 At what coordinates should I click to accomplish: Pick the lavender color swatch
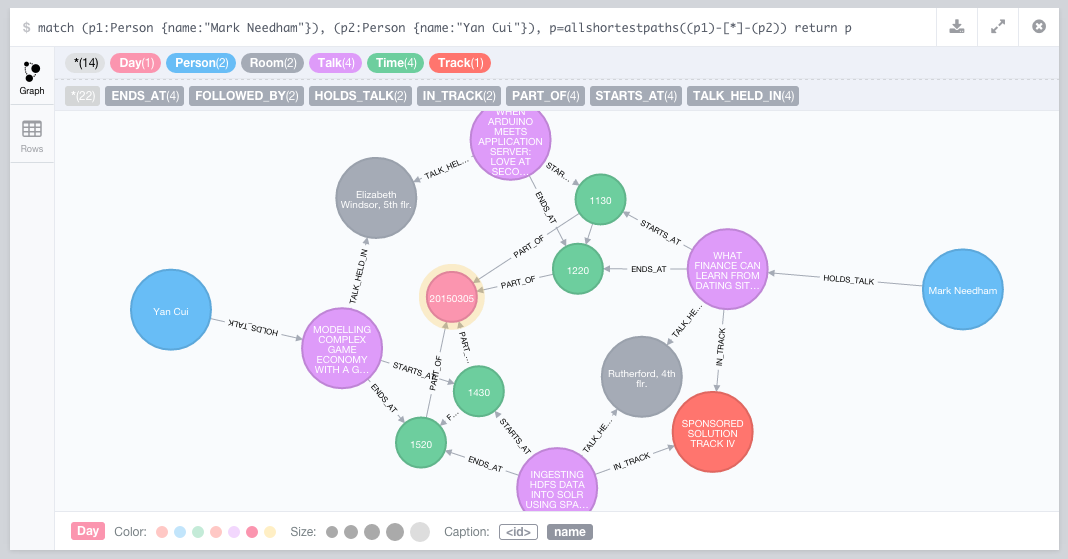(x=234, y=532)
